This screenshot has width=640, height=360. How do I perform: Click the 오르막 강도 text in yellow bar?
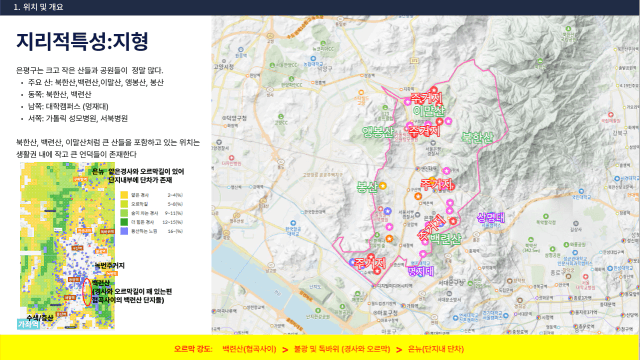coord(193,349)
